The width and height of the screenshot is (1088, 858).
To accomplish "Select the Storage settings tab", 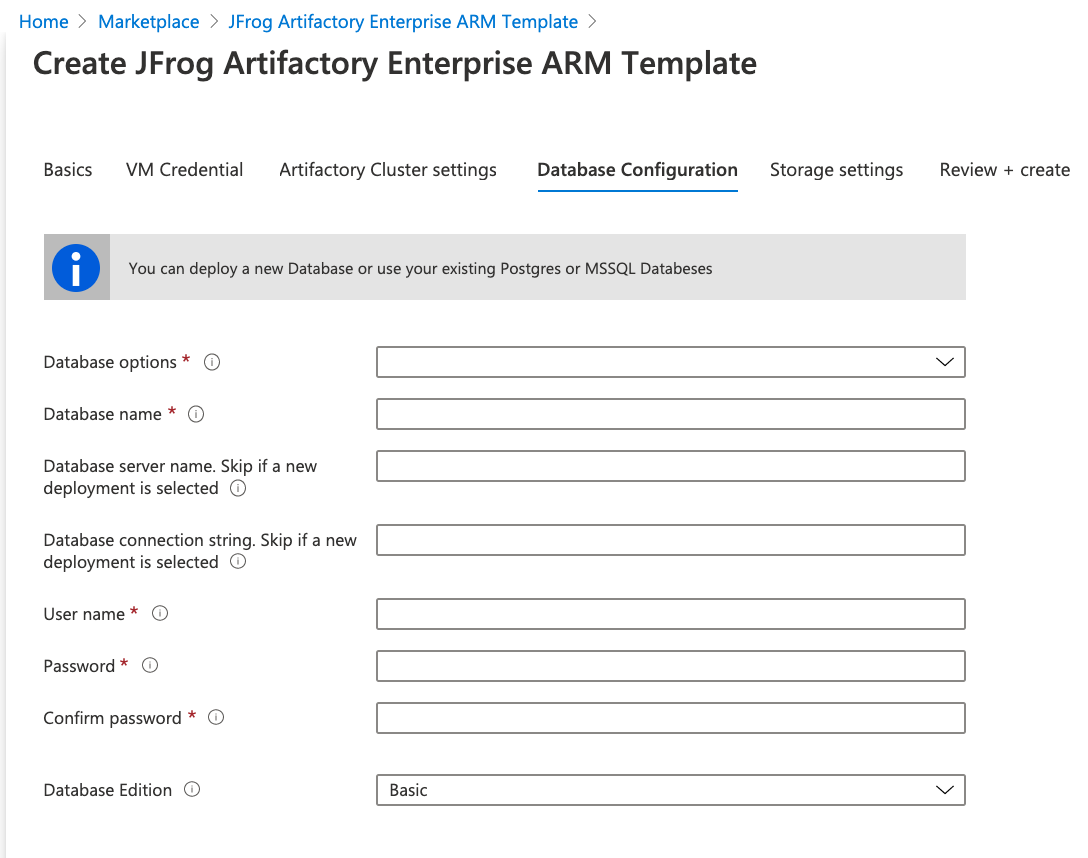I will 836,170.
